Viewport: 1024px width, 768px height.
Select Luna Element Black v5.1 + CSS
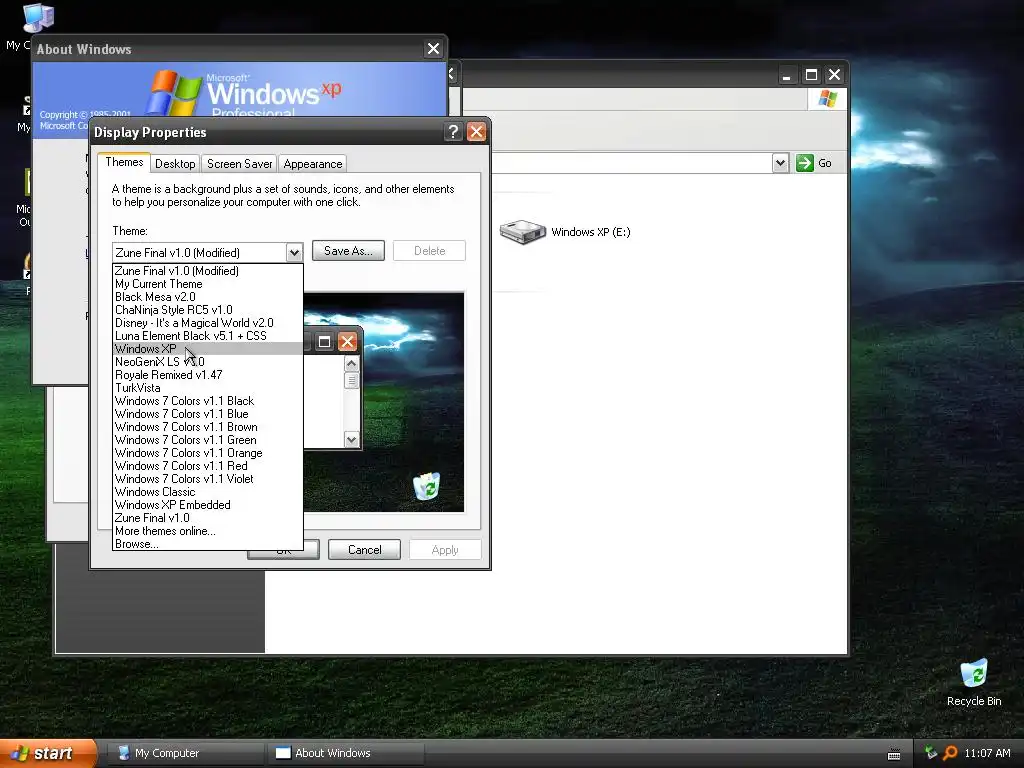208,336
